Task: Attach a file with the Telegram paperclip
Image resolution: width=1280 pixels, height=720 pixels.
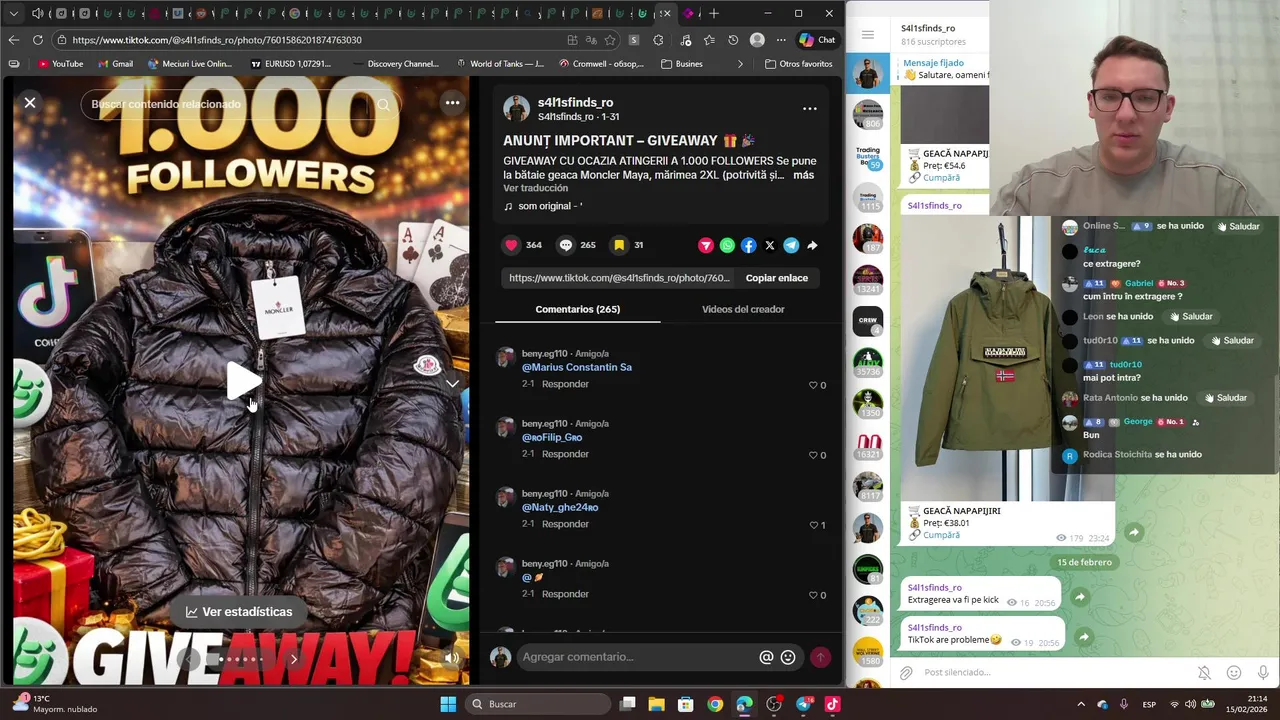Action: click(906, 673)
